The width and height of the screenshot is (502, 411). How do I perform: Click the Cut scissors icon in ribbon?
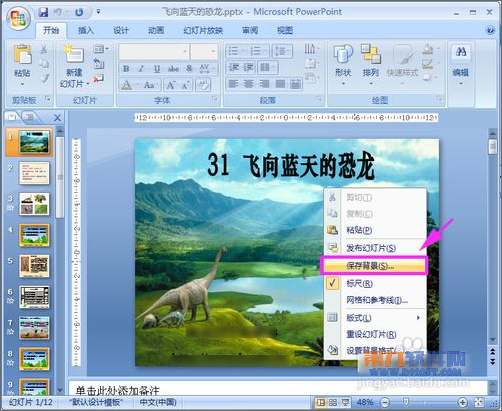pyautogui.click(x=44, y=49)
